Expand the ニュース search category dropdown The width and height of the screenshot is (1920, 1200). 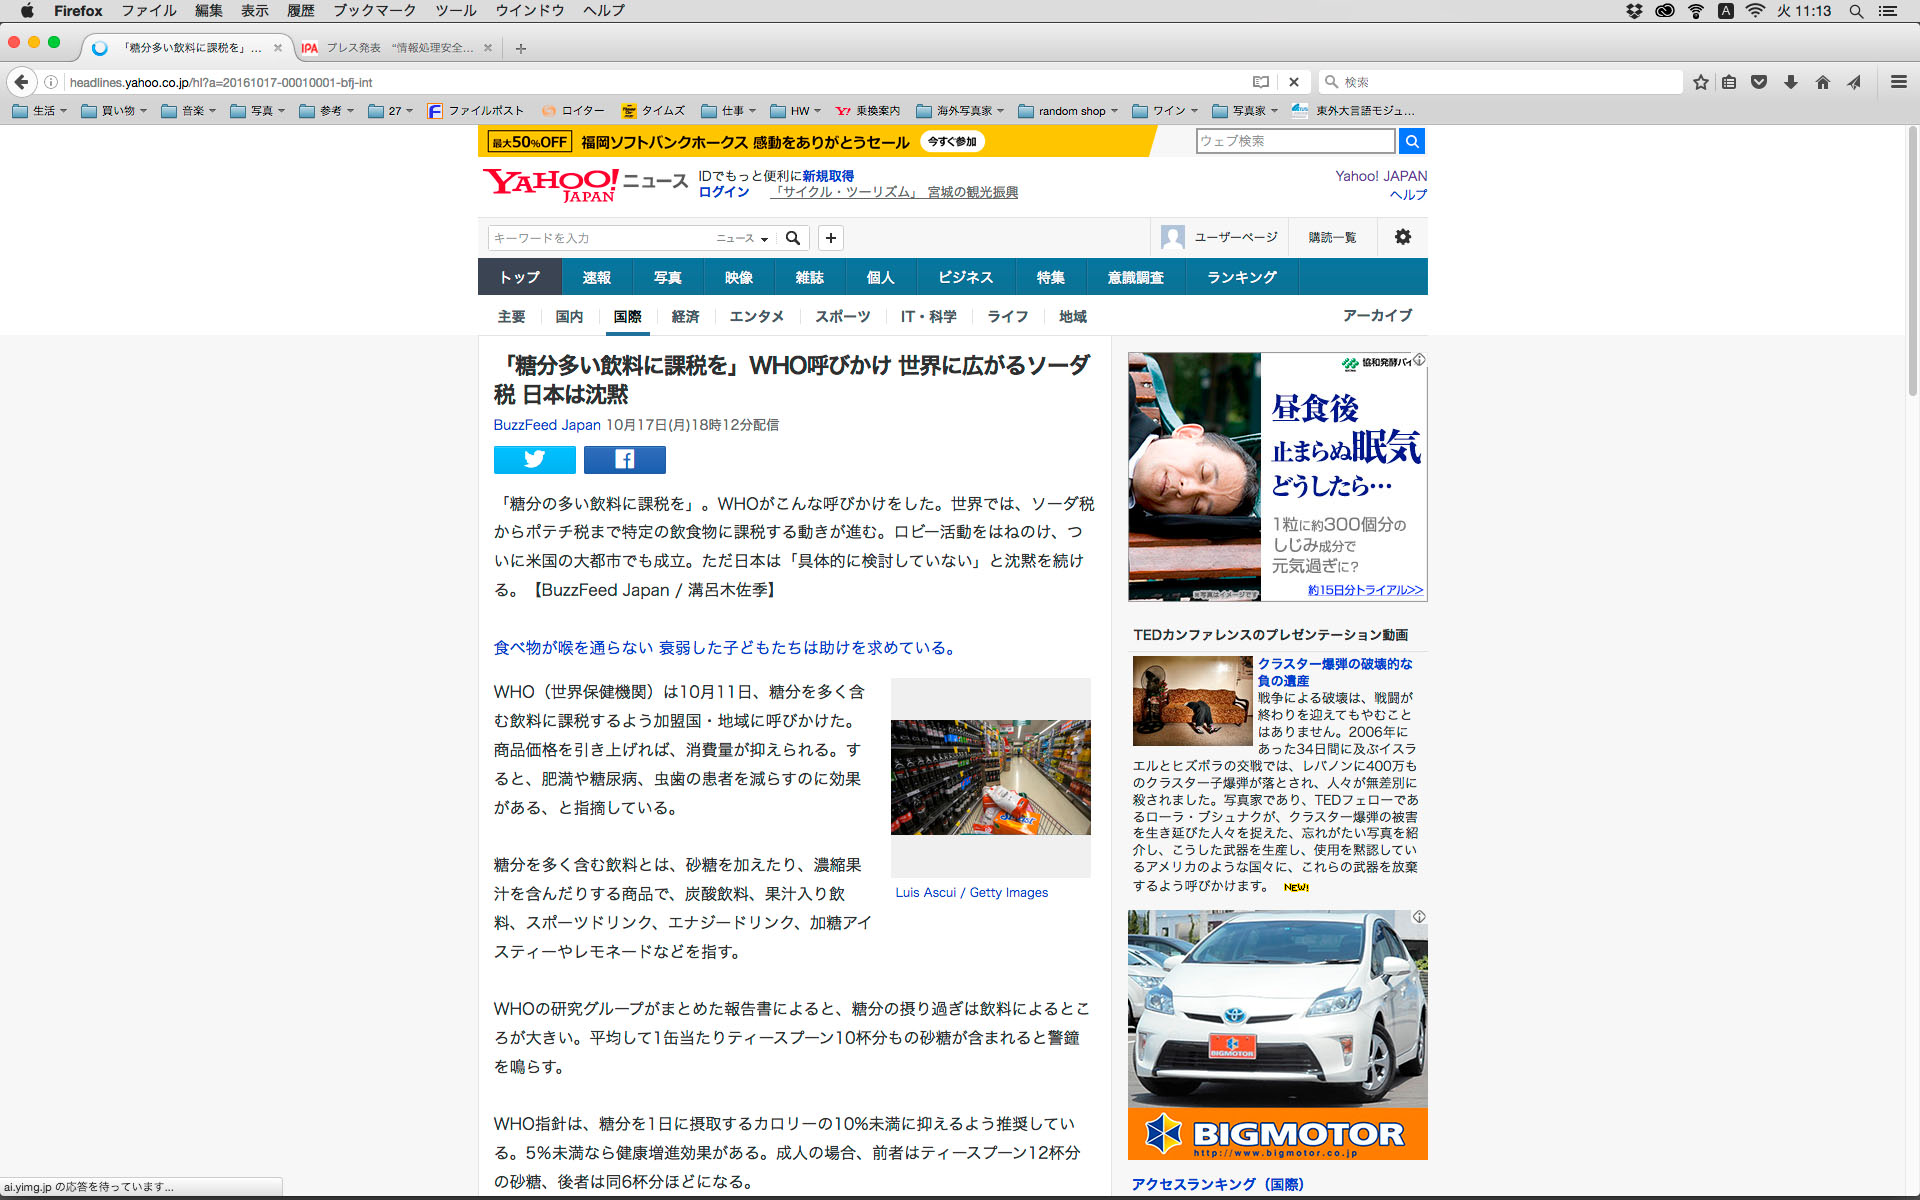pos(742,238)
